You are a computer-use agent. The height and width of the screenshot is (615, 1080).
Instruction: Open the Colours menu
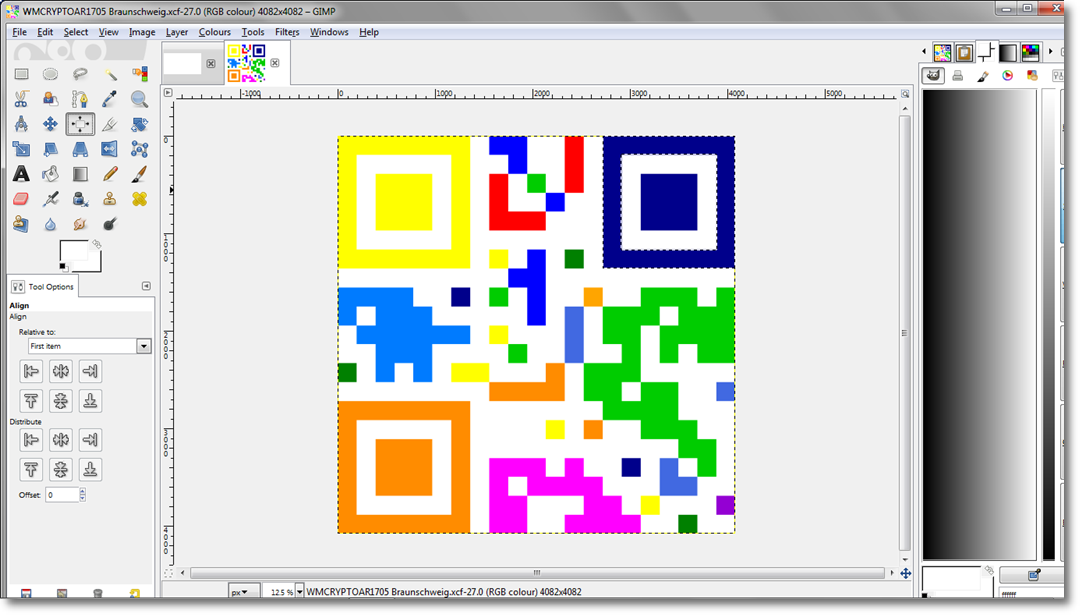tap(214, 32)
